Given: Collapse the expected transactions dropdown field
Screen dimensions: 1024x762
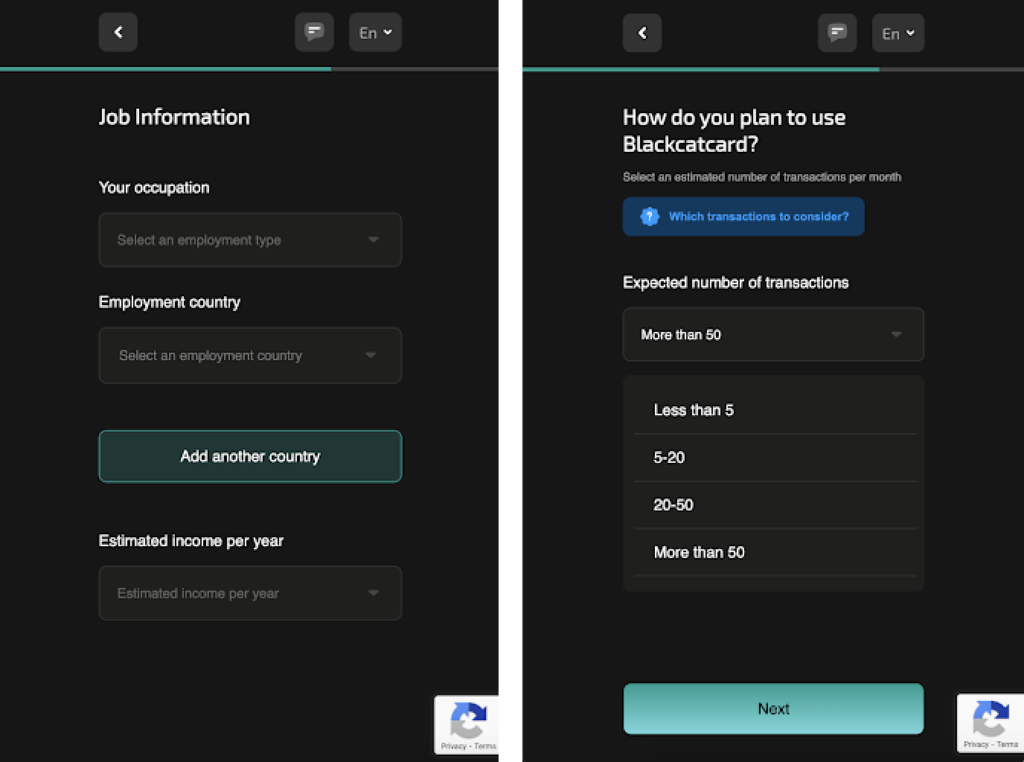Looking at the screenshot, I should pyautogui.click(x=773, y=334).
